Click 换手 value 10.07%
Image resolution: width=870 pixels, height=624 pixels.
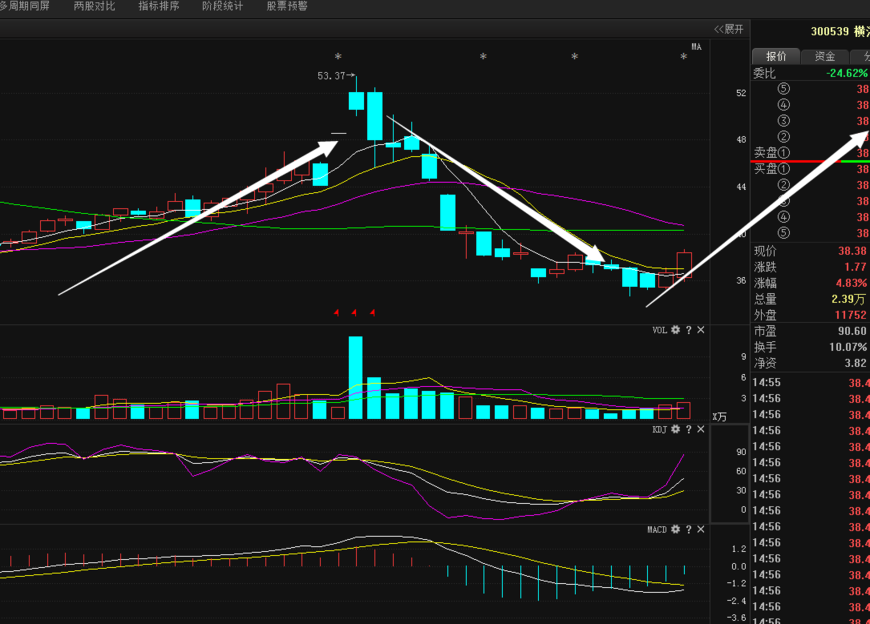pyautogui.click(x=848, y=347)
